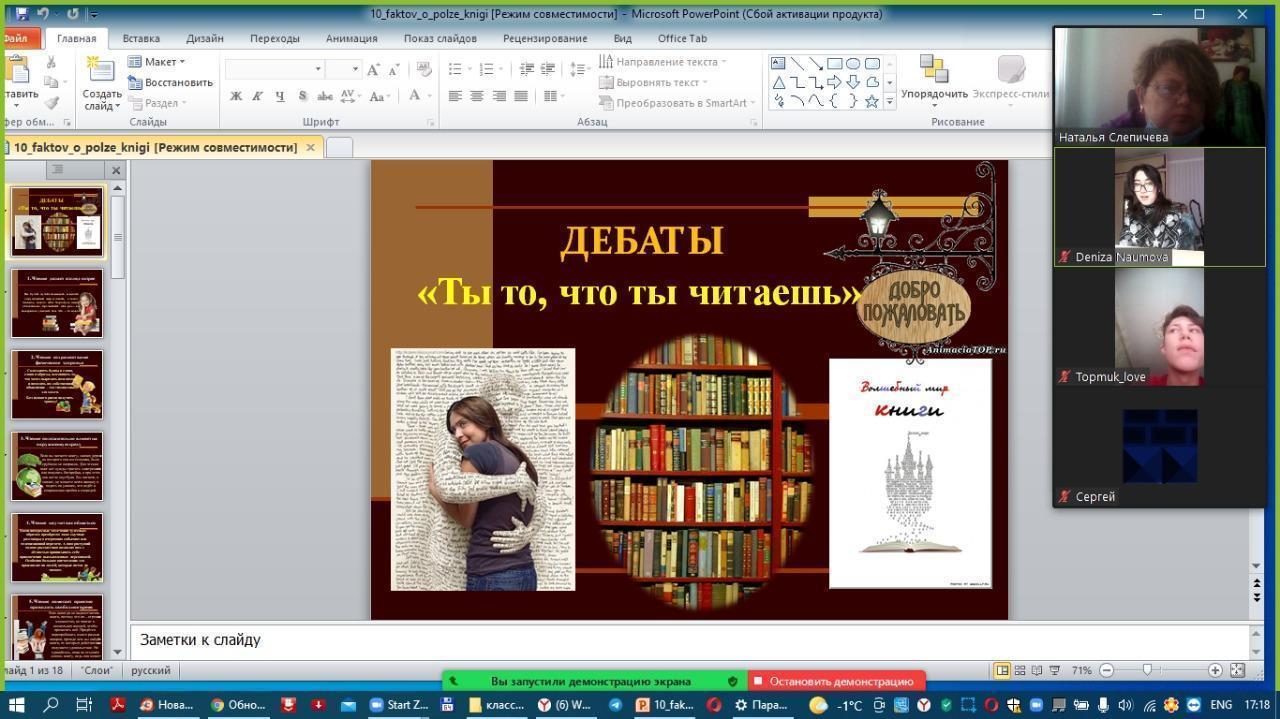Click the Упорядочить arrange icon
This screenshot has width=1280, height=719.
pos(934,70)
